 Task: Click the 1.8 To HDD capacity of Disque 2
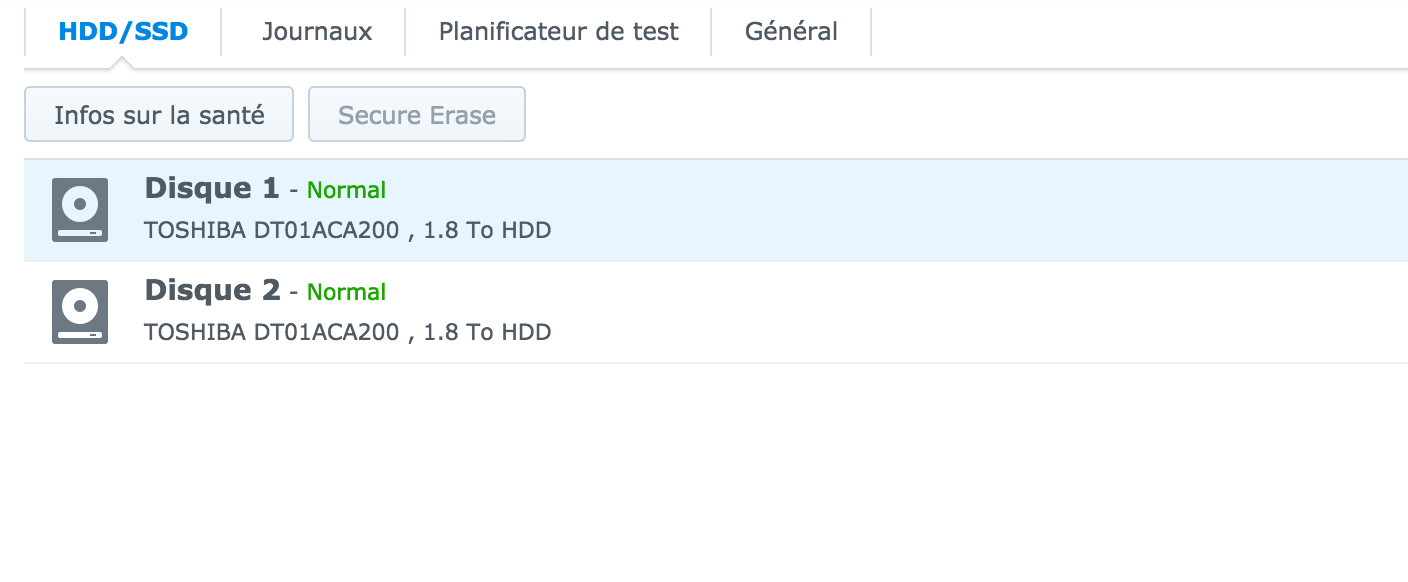coord(487,332)
